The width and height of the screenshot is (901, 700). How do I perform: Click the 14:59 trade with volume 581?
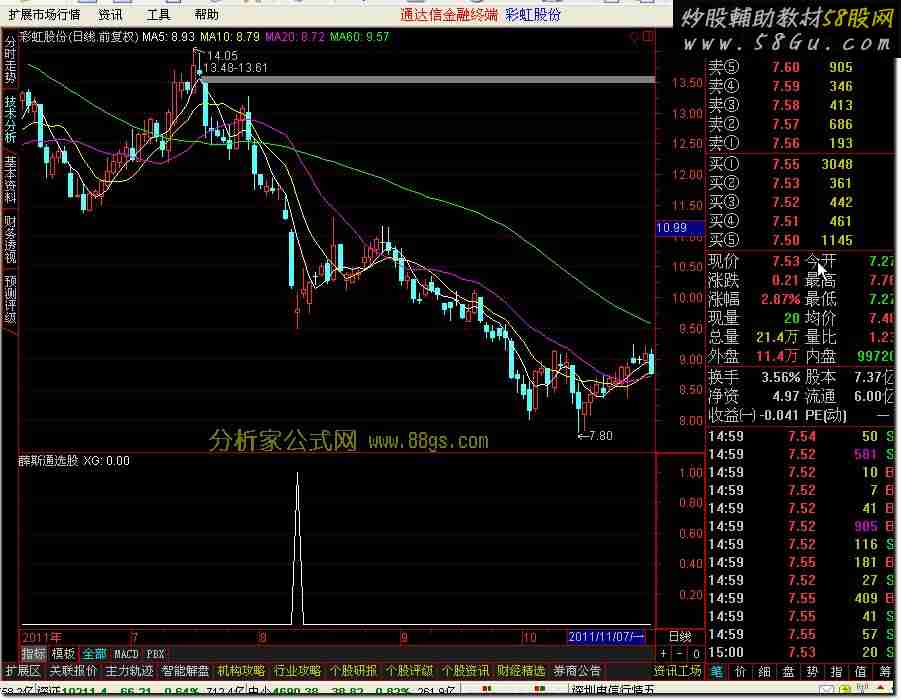[800, 454]
